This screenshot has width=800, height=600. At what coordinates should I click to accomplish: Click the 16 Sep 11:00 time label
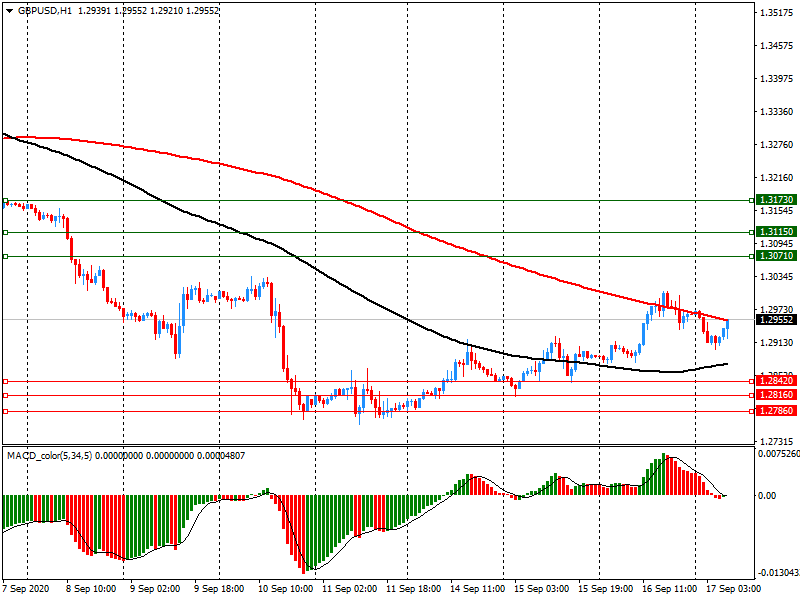[669, 589]
